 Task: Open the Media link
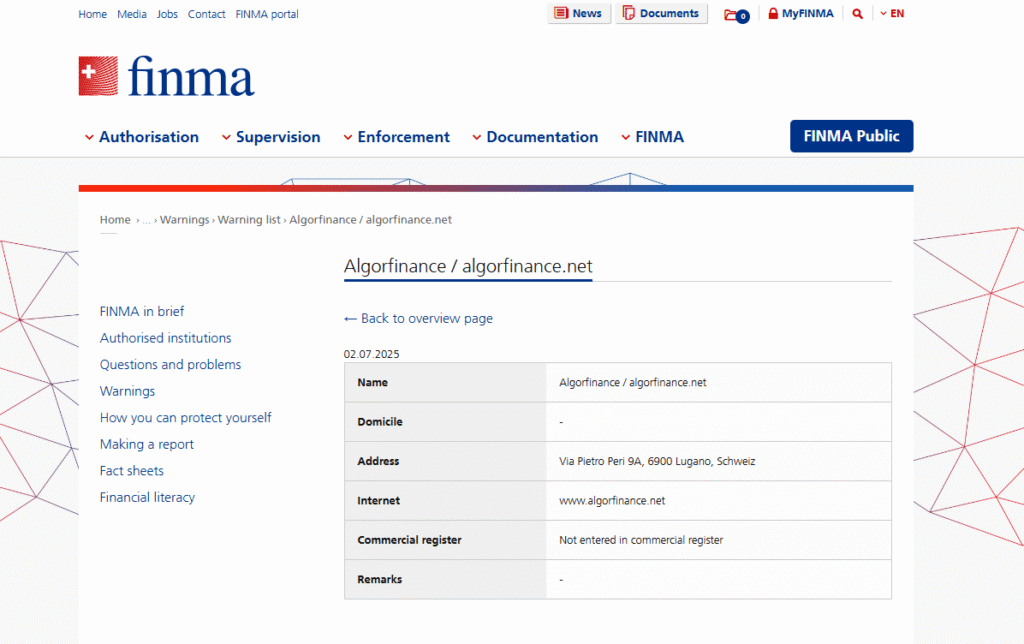(x=132, y=14)
